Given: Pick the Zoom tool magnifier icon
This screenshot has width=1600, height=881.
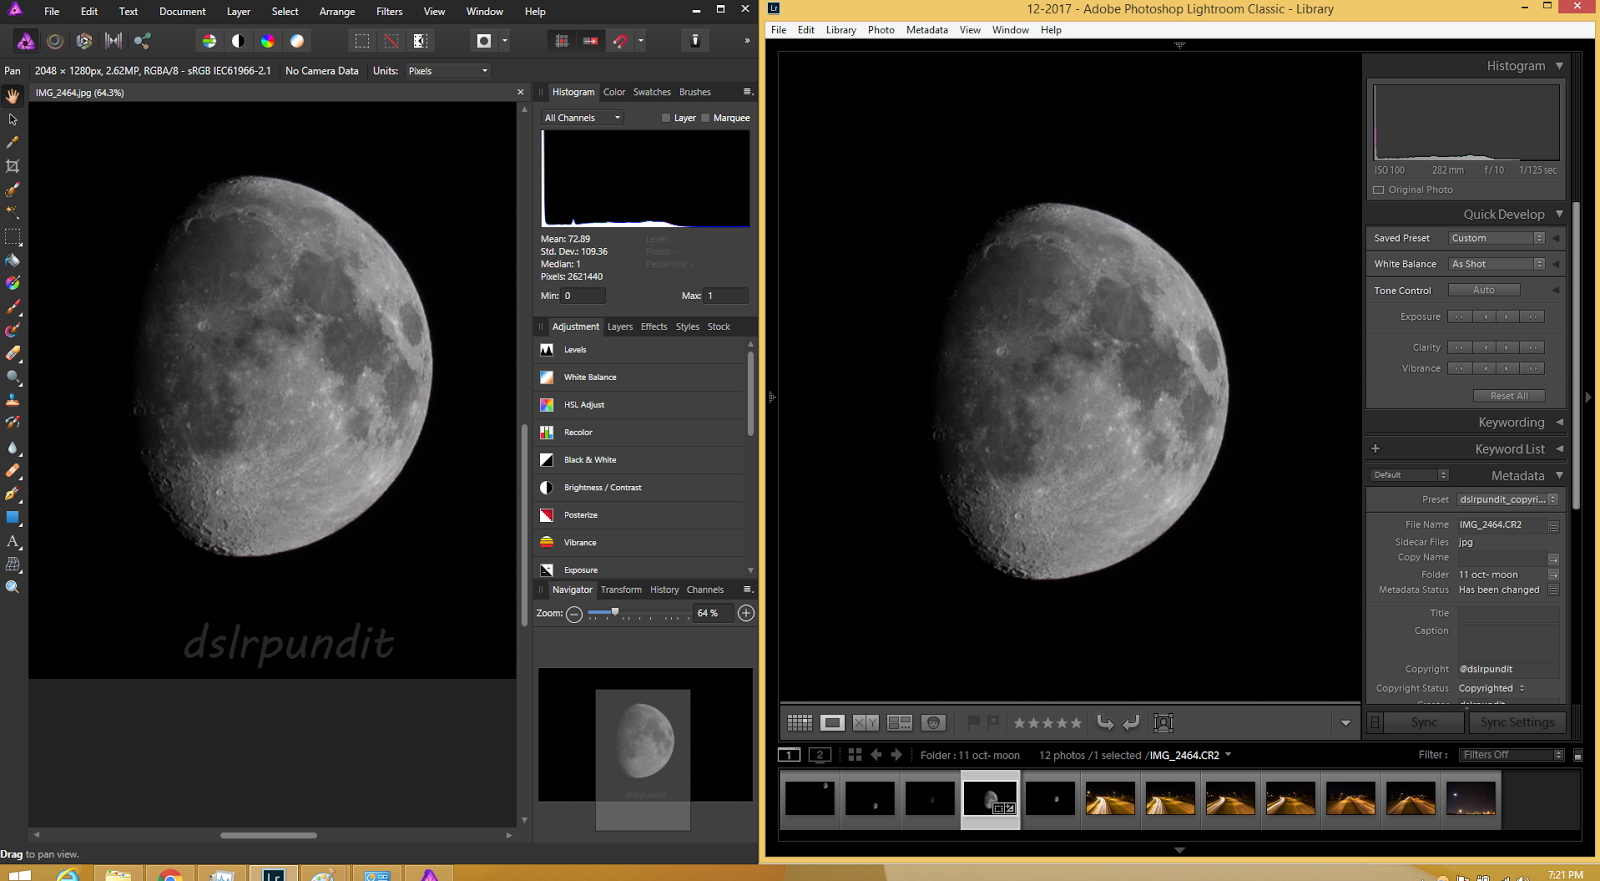Looking at the screenshot, I should pos(13,587).
